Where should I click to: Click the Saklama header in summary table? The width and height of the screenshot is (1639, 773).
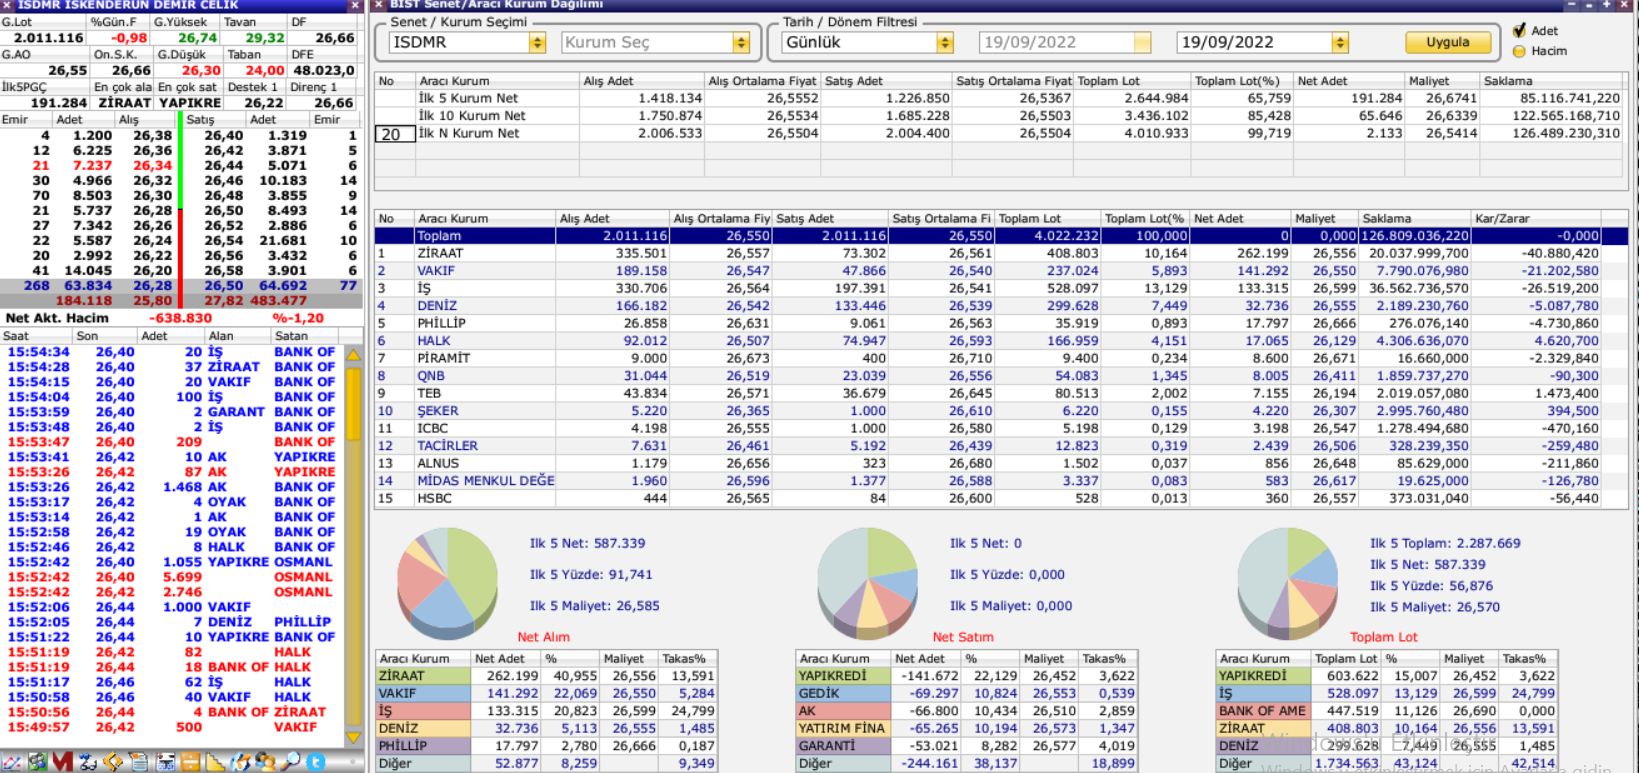pos(1551,81)
